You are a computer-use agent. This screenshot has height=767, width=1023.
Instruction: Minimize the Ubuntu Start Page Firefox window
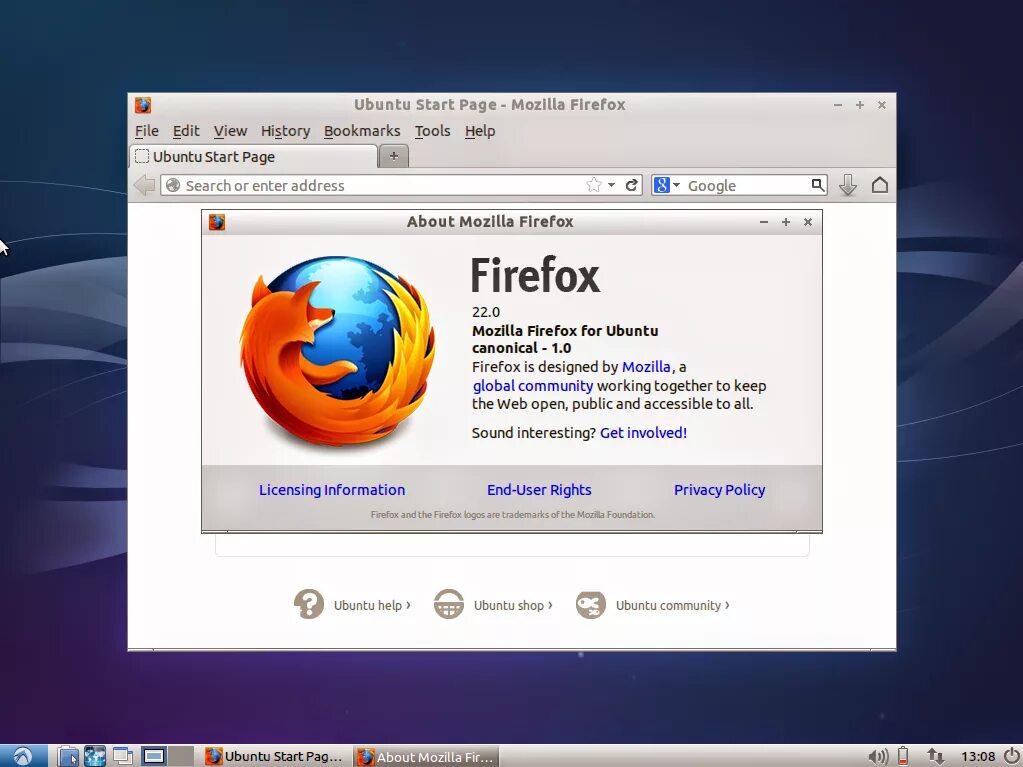838,104
